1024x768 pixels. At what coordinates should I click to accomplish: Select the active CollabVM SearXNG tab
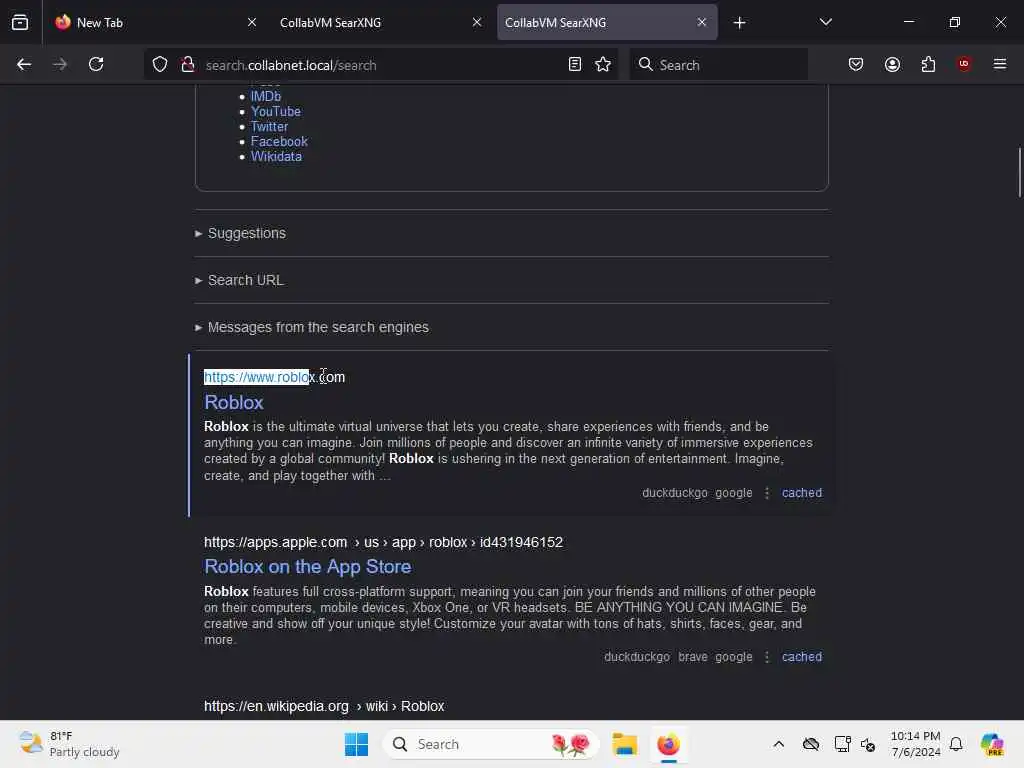607,22
